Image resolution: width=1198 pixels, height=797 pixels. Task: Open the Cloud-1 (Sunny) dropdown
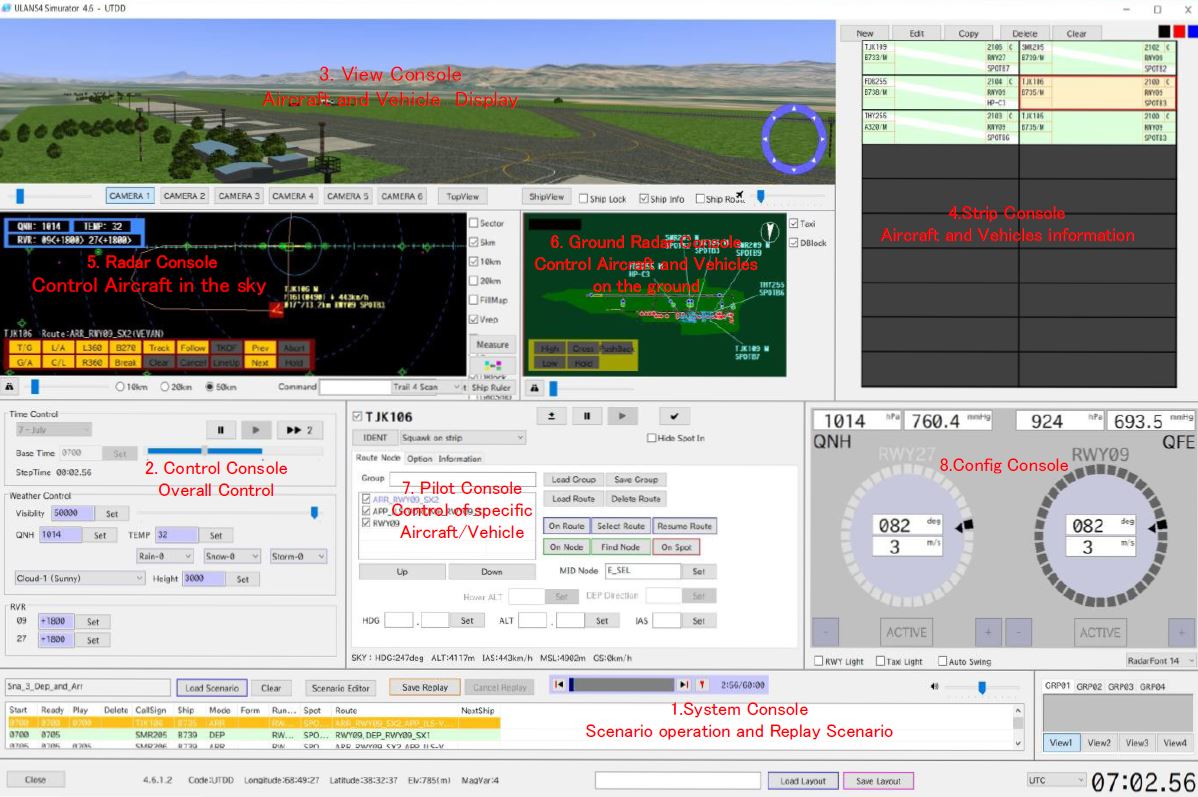79,578
